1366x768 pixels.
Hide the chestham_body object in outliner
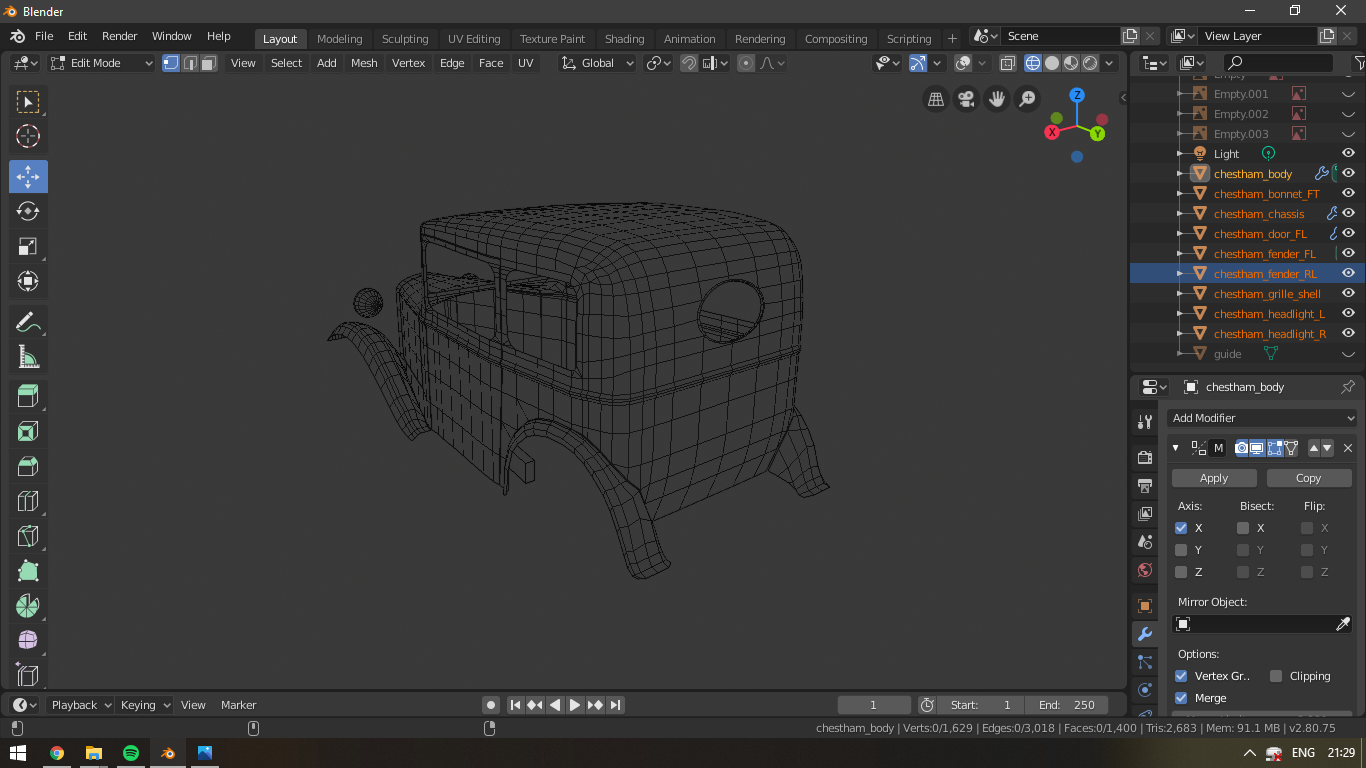[1348, 173]
